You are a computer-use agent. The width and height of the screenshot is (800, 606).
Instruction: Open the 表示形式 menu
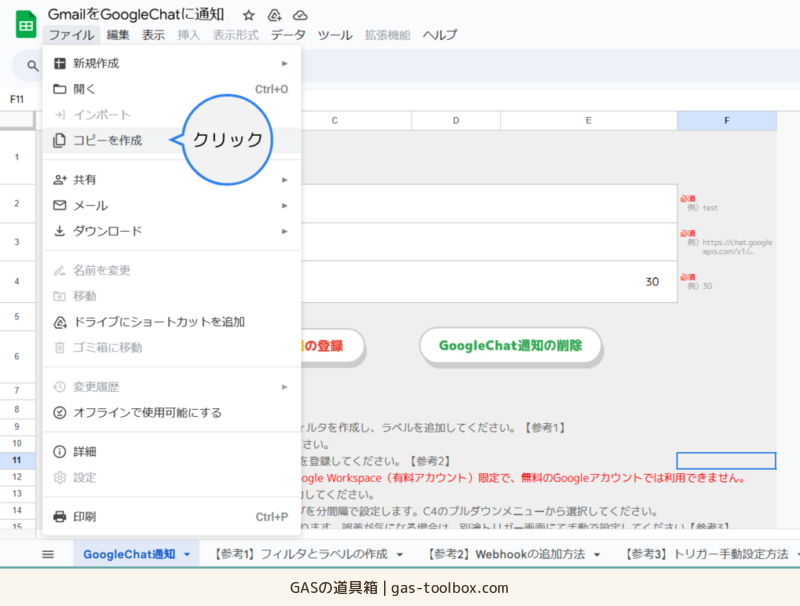coord(235,35)
